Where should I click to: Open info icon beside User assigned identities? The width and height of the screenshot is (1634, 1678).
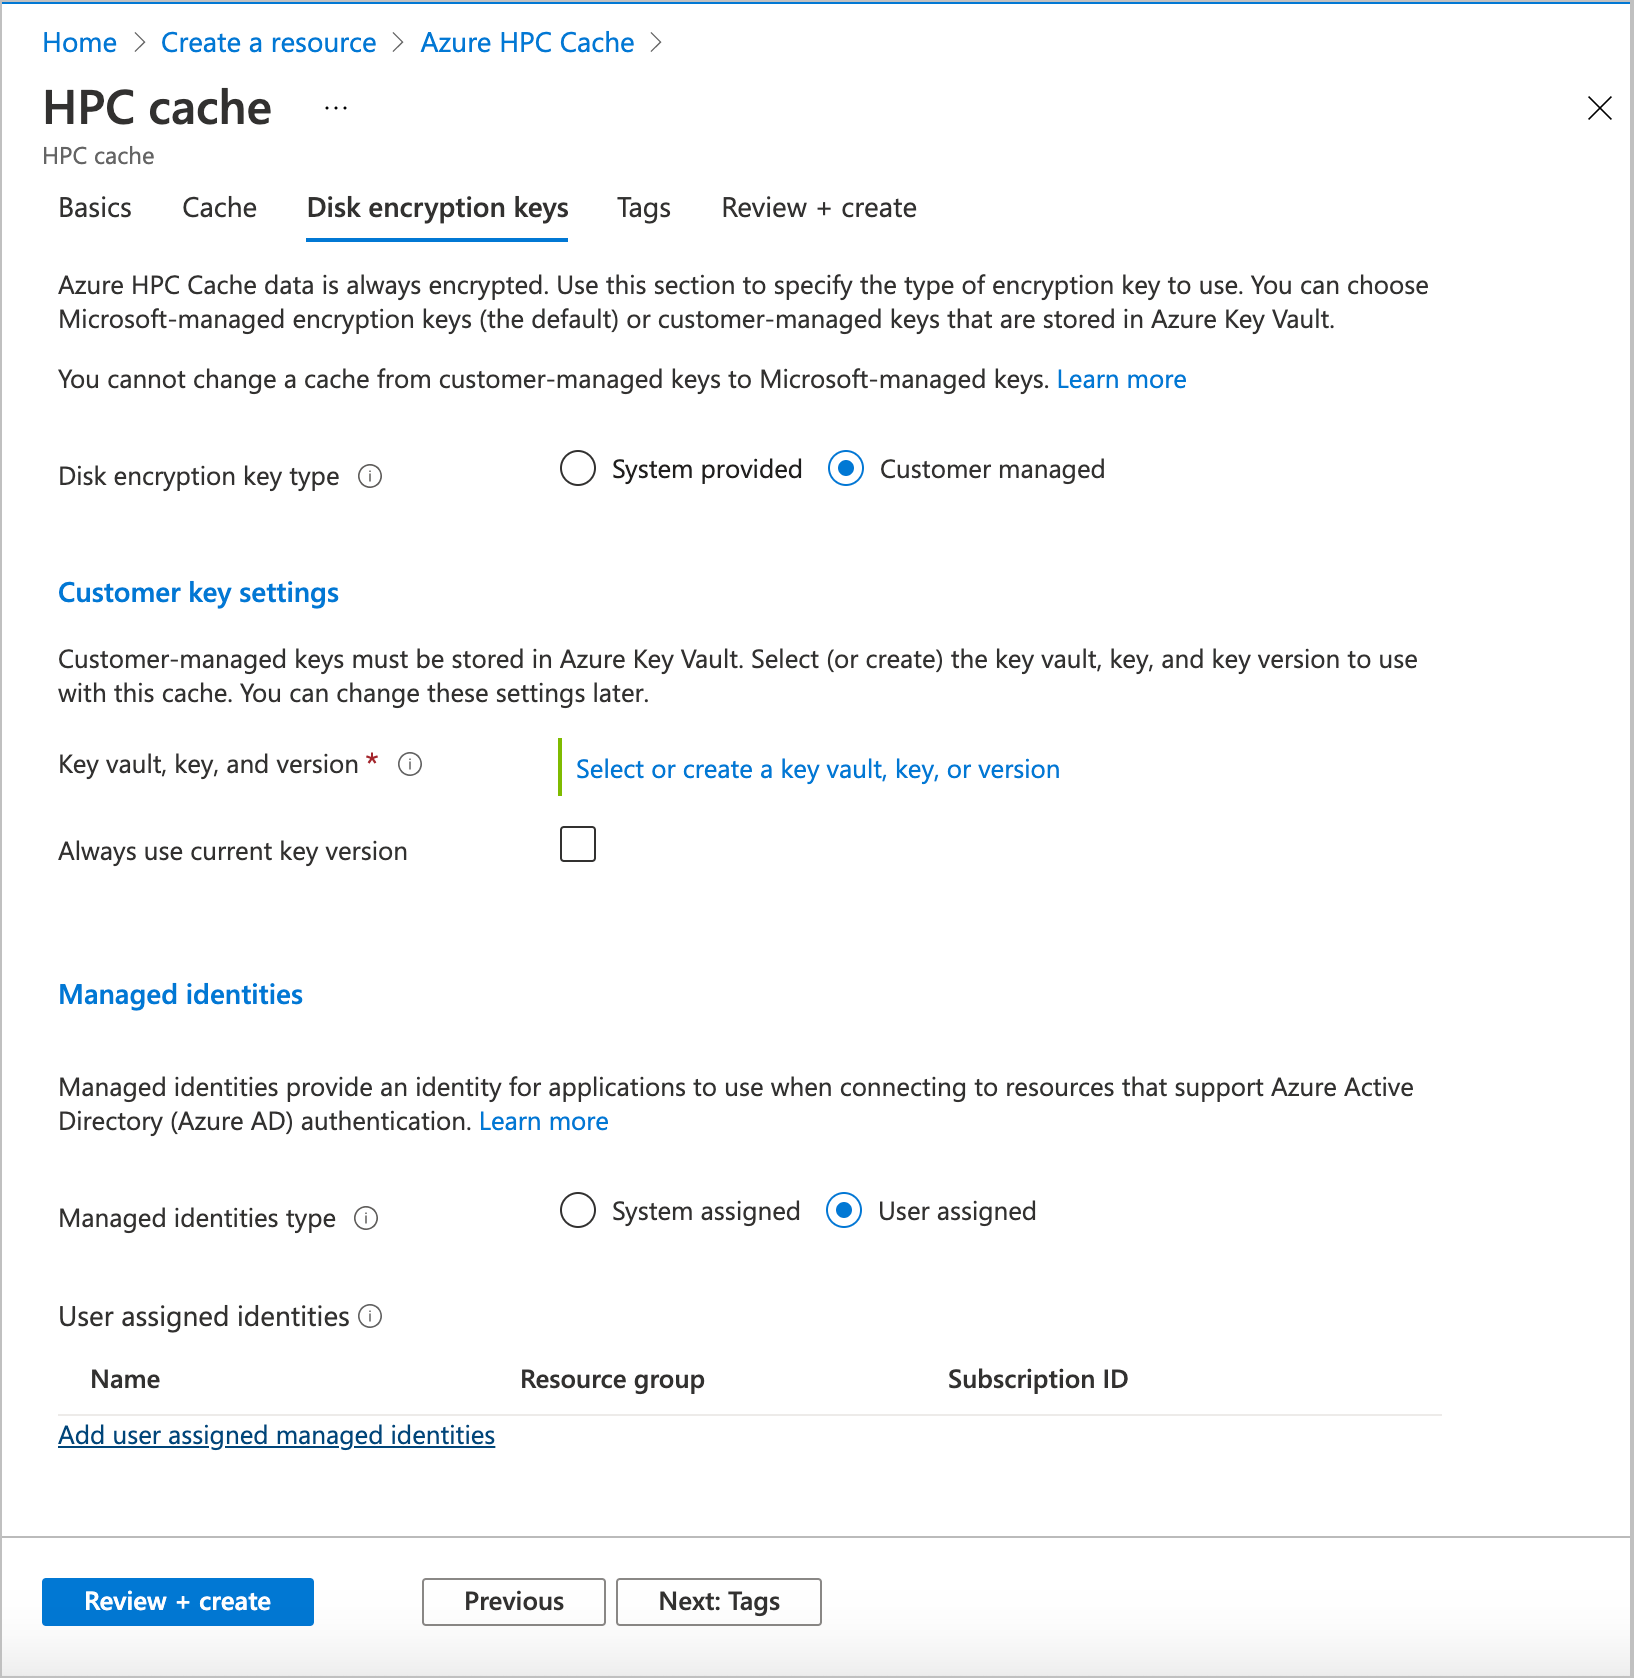[x=370, y=1316]
